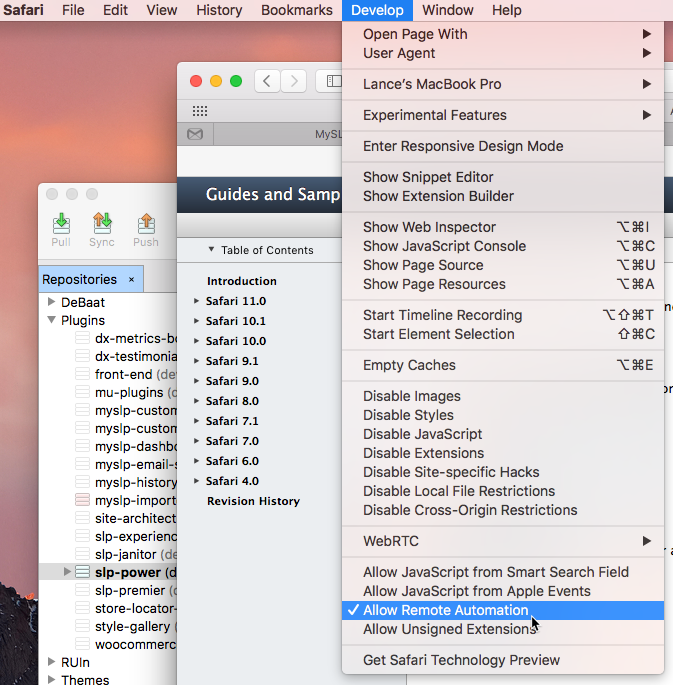Click the front-end repository icon

(x=83, y=374)
